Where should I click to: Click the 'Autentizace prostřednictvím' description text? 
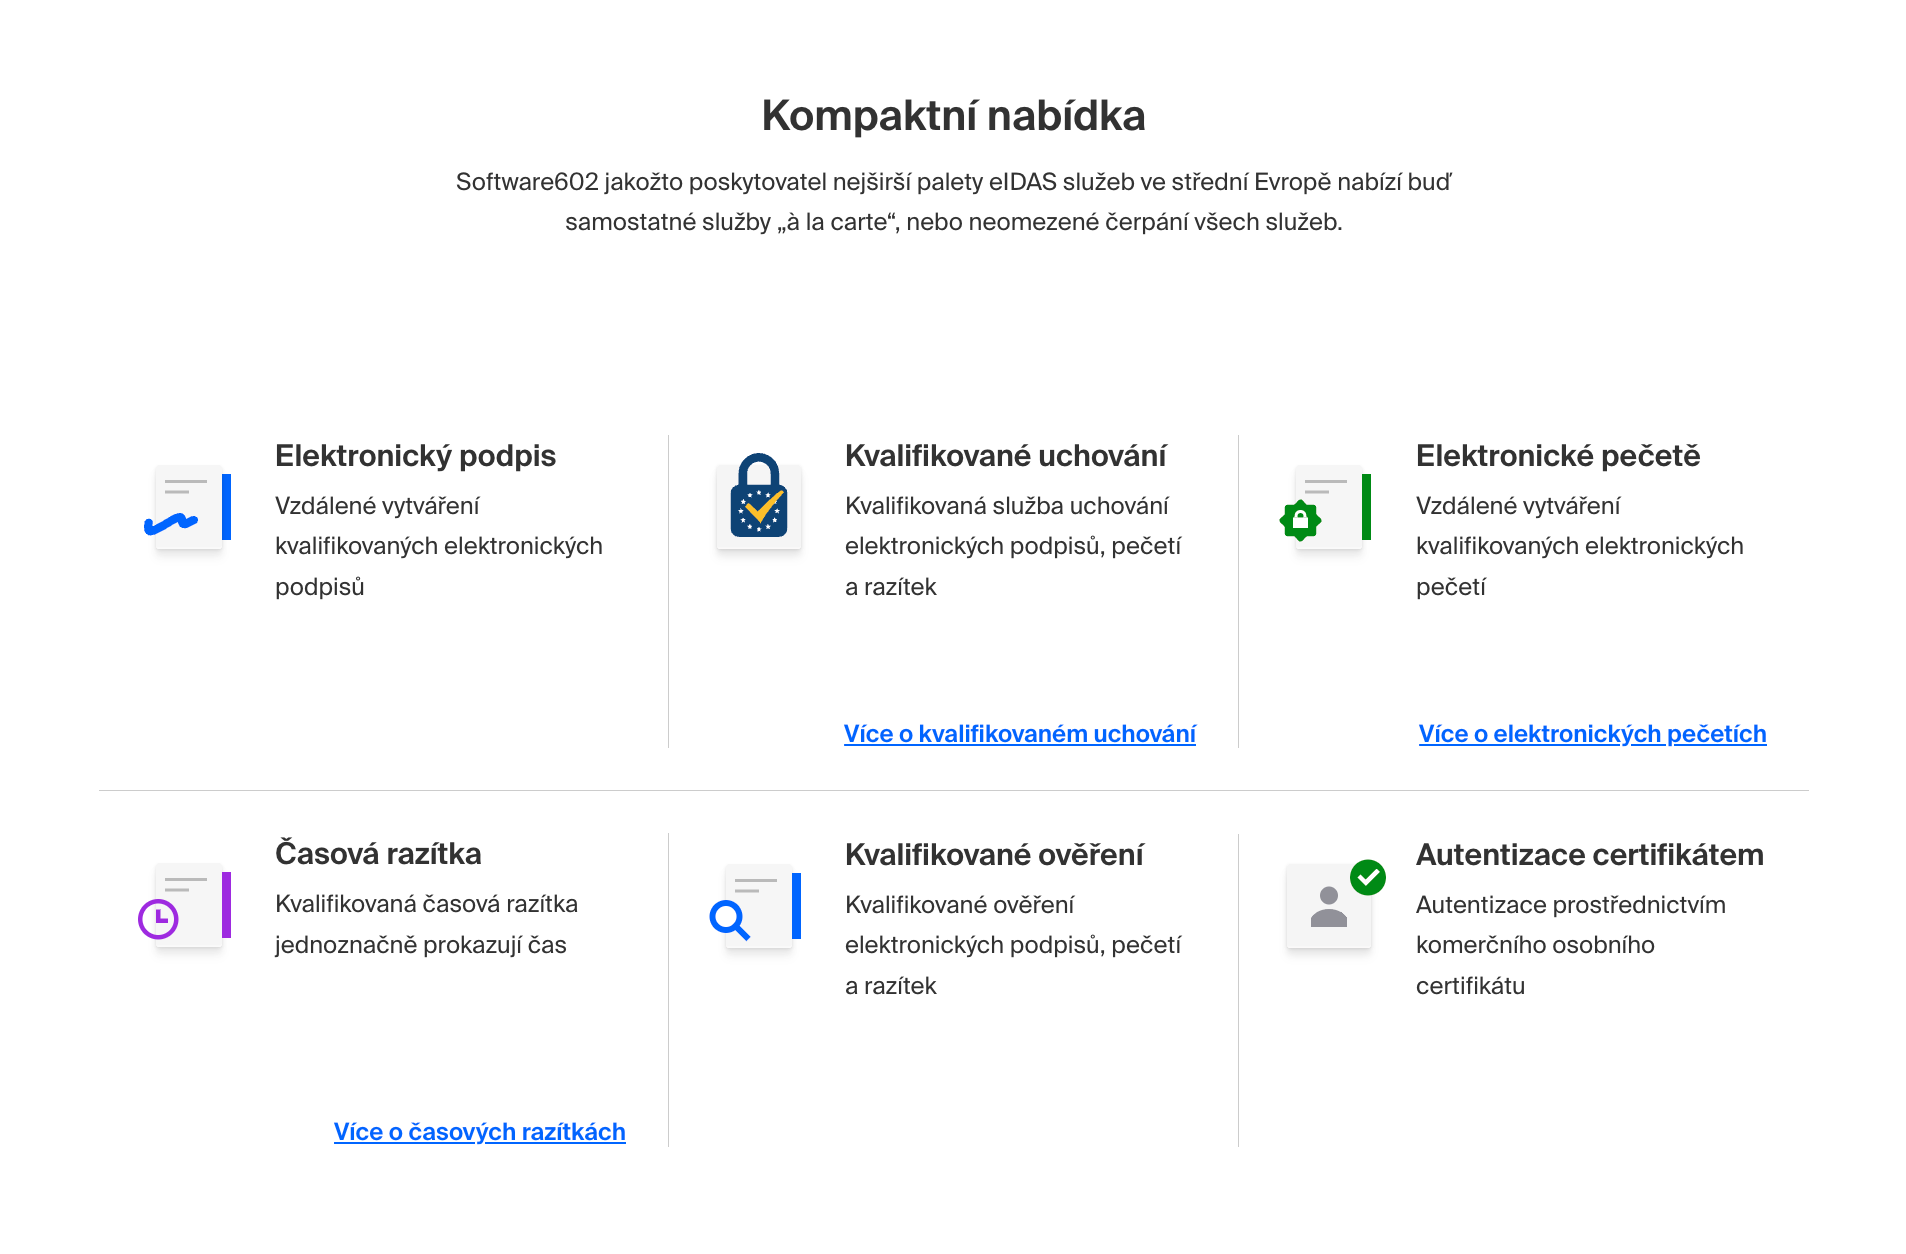(1570, 945)
